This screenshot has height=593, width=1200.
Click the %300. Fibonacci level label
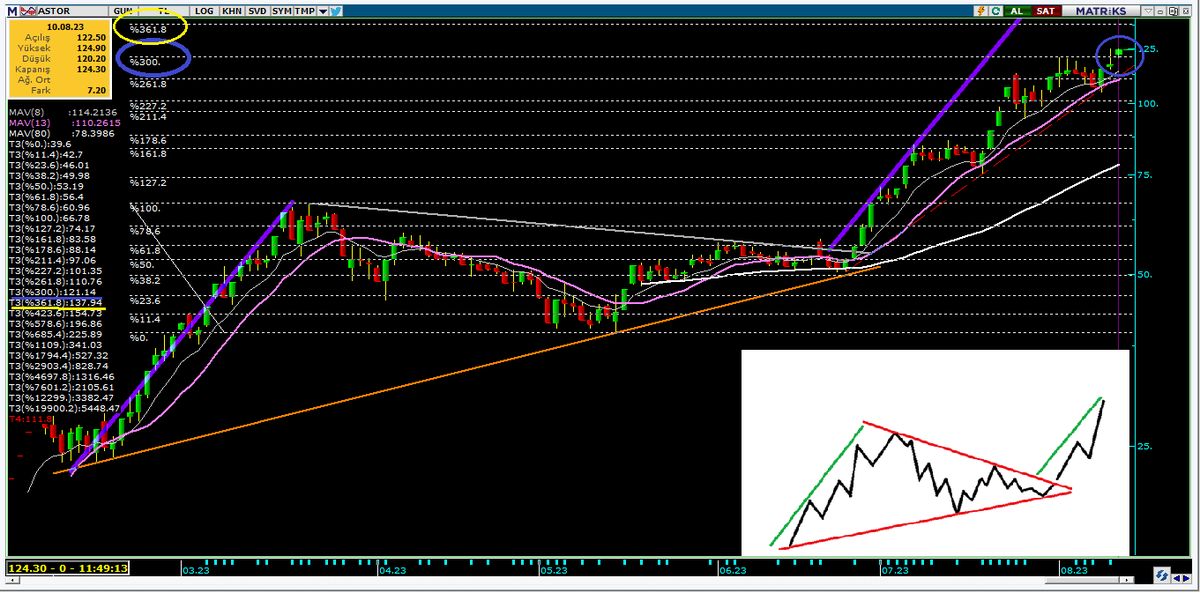pyautogui.click(x=145, y=61)
